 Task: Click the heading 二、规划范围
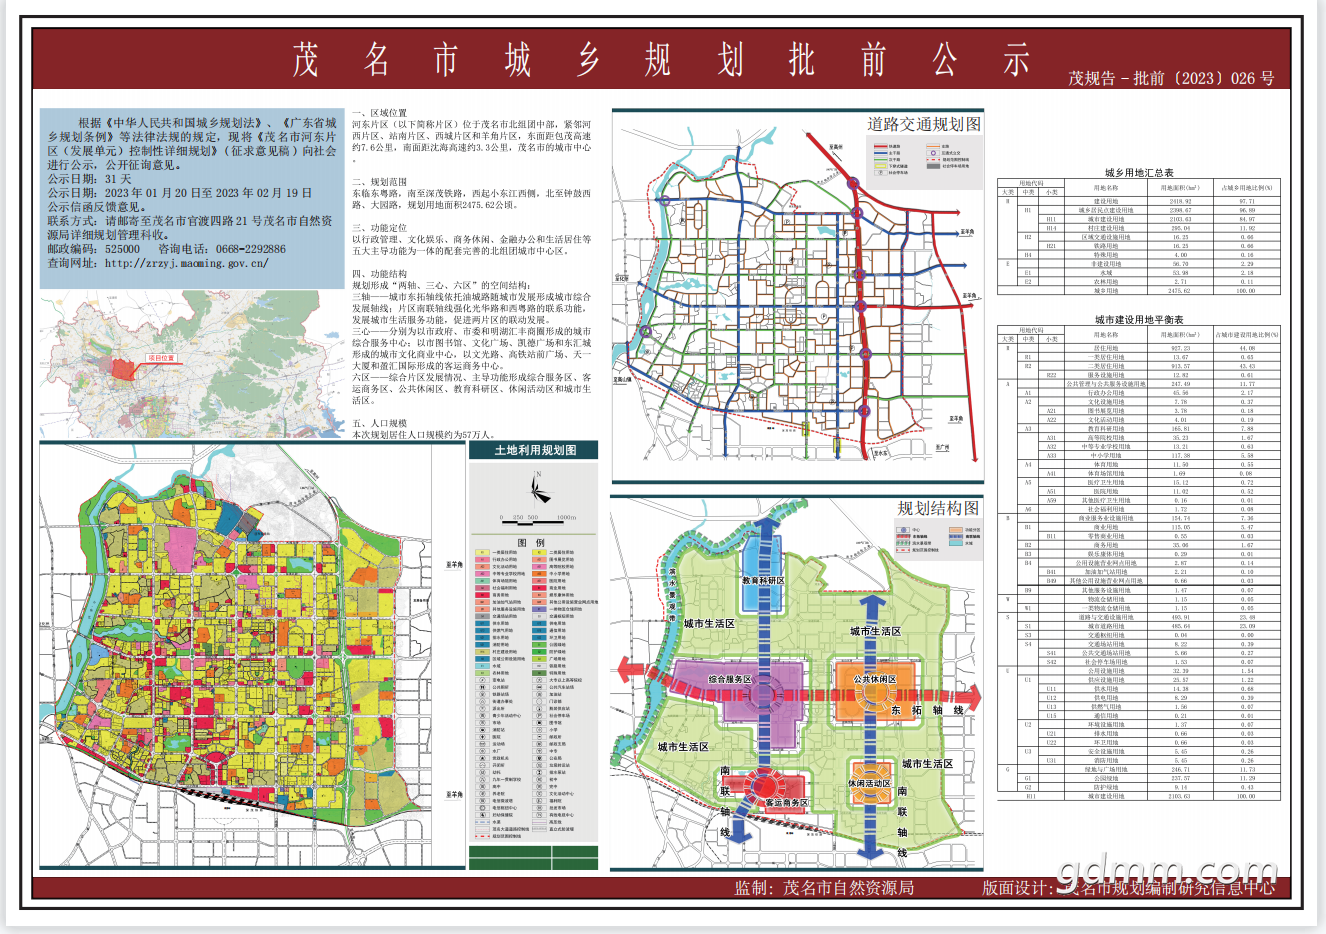click(380, 183)
